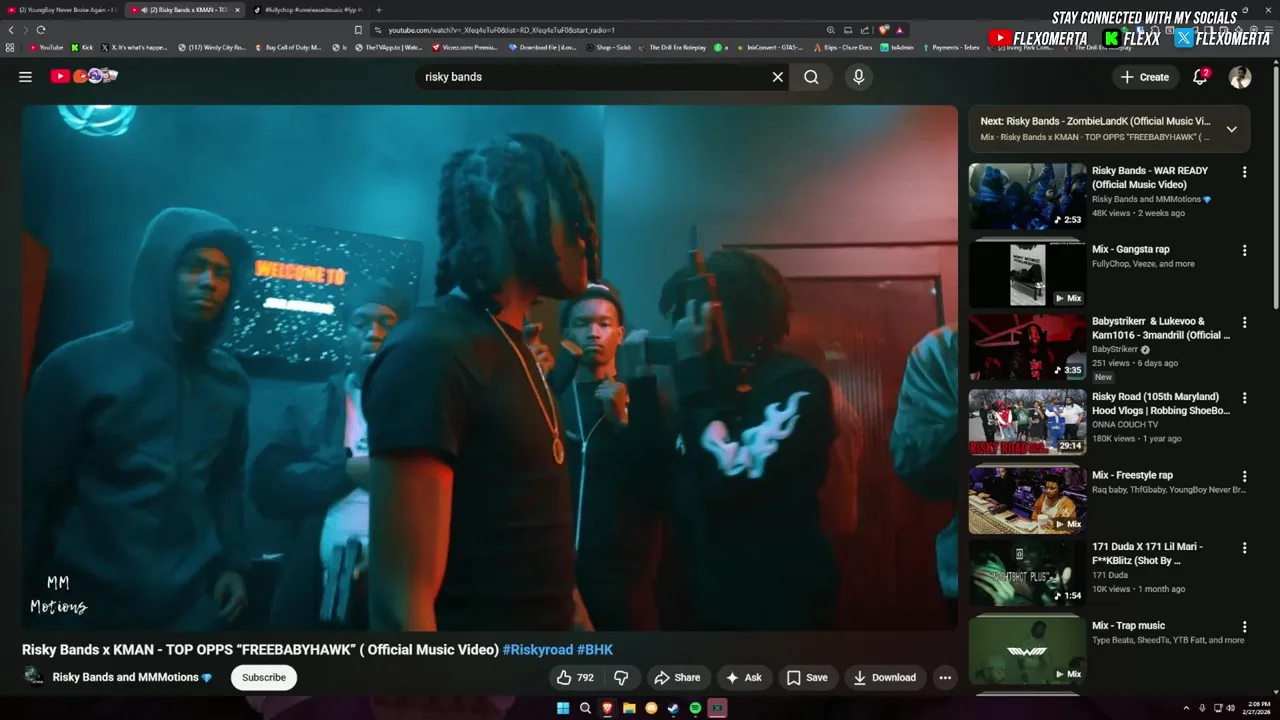Open the Shop - Sickö bookmark

(610, 47)
